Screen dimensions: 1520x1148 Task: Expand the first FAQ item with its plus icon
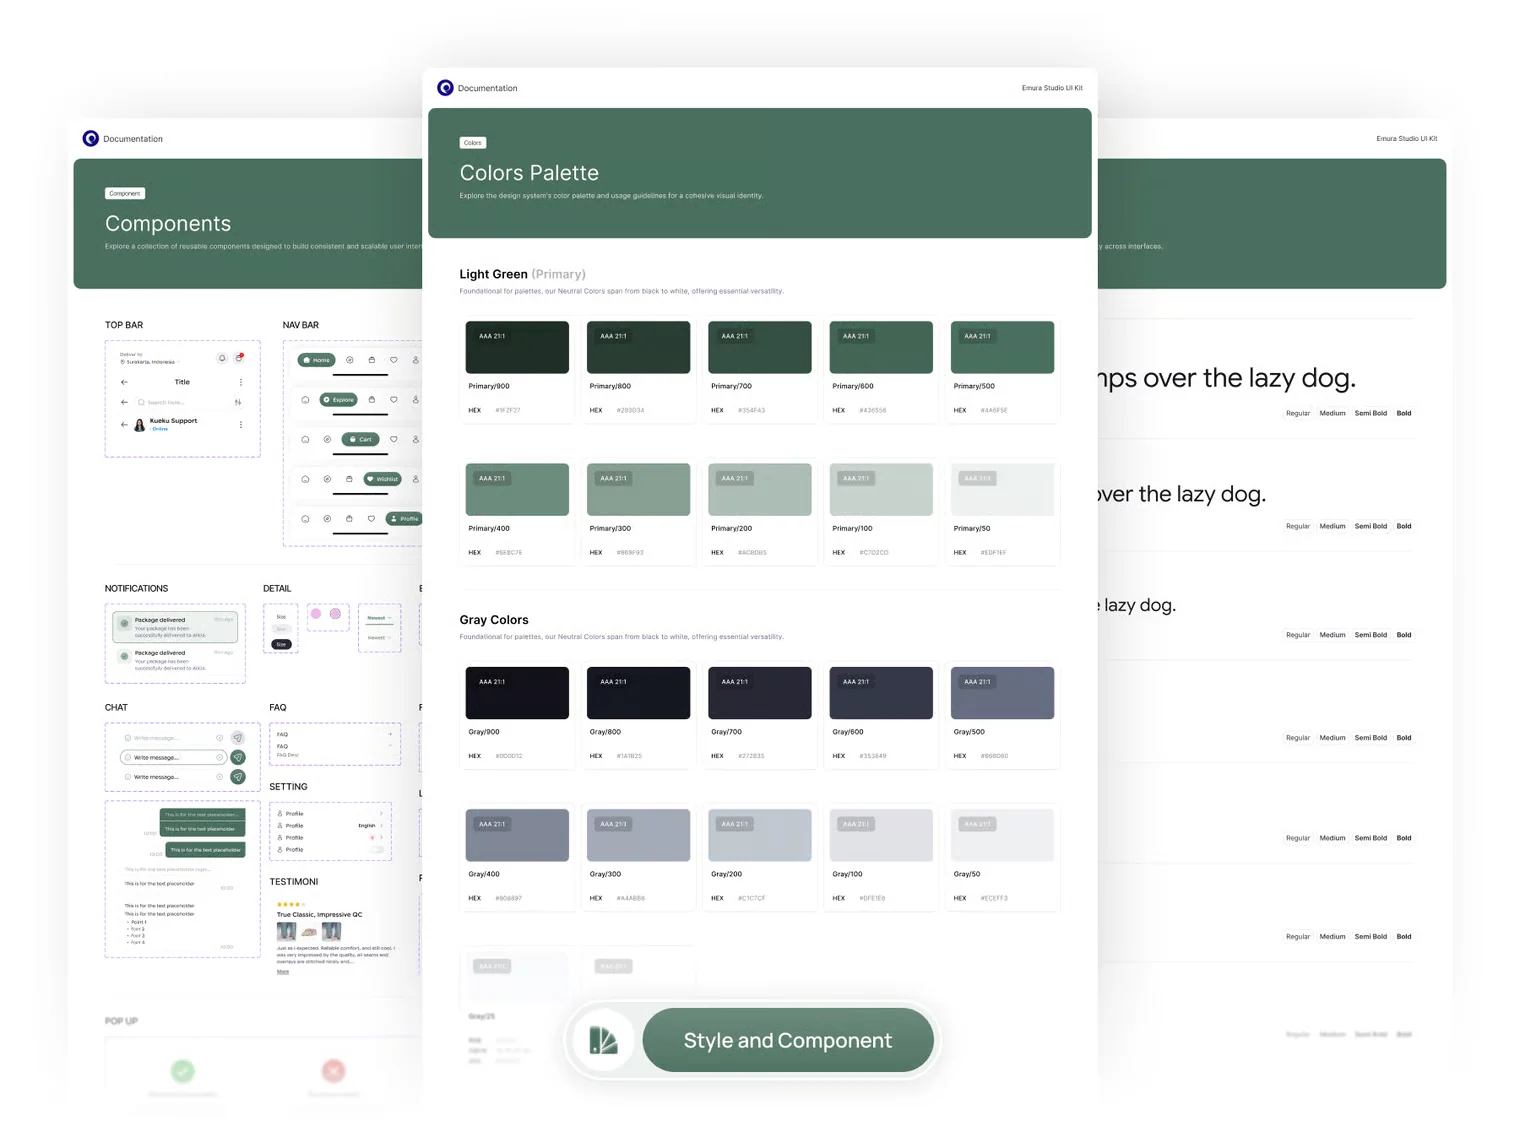coord(390,734)
